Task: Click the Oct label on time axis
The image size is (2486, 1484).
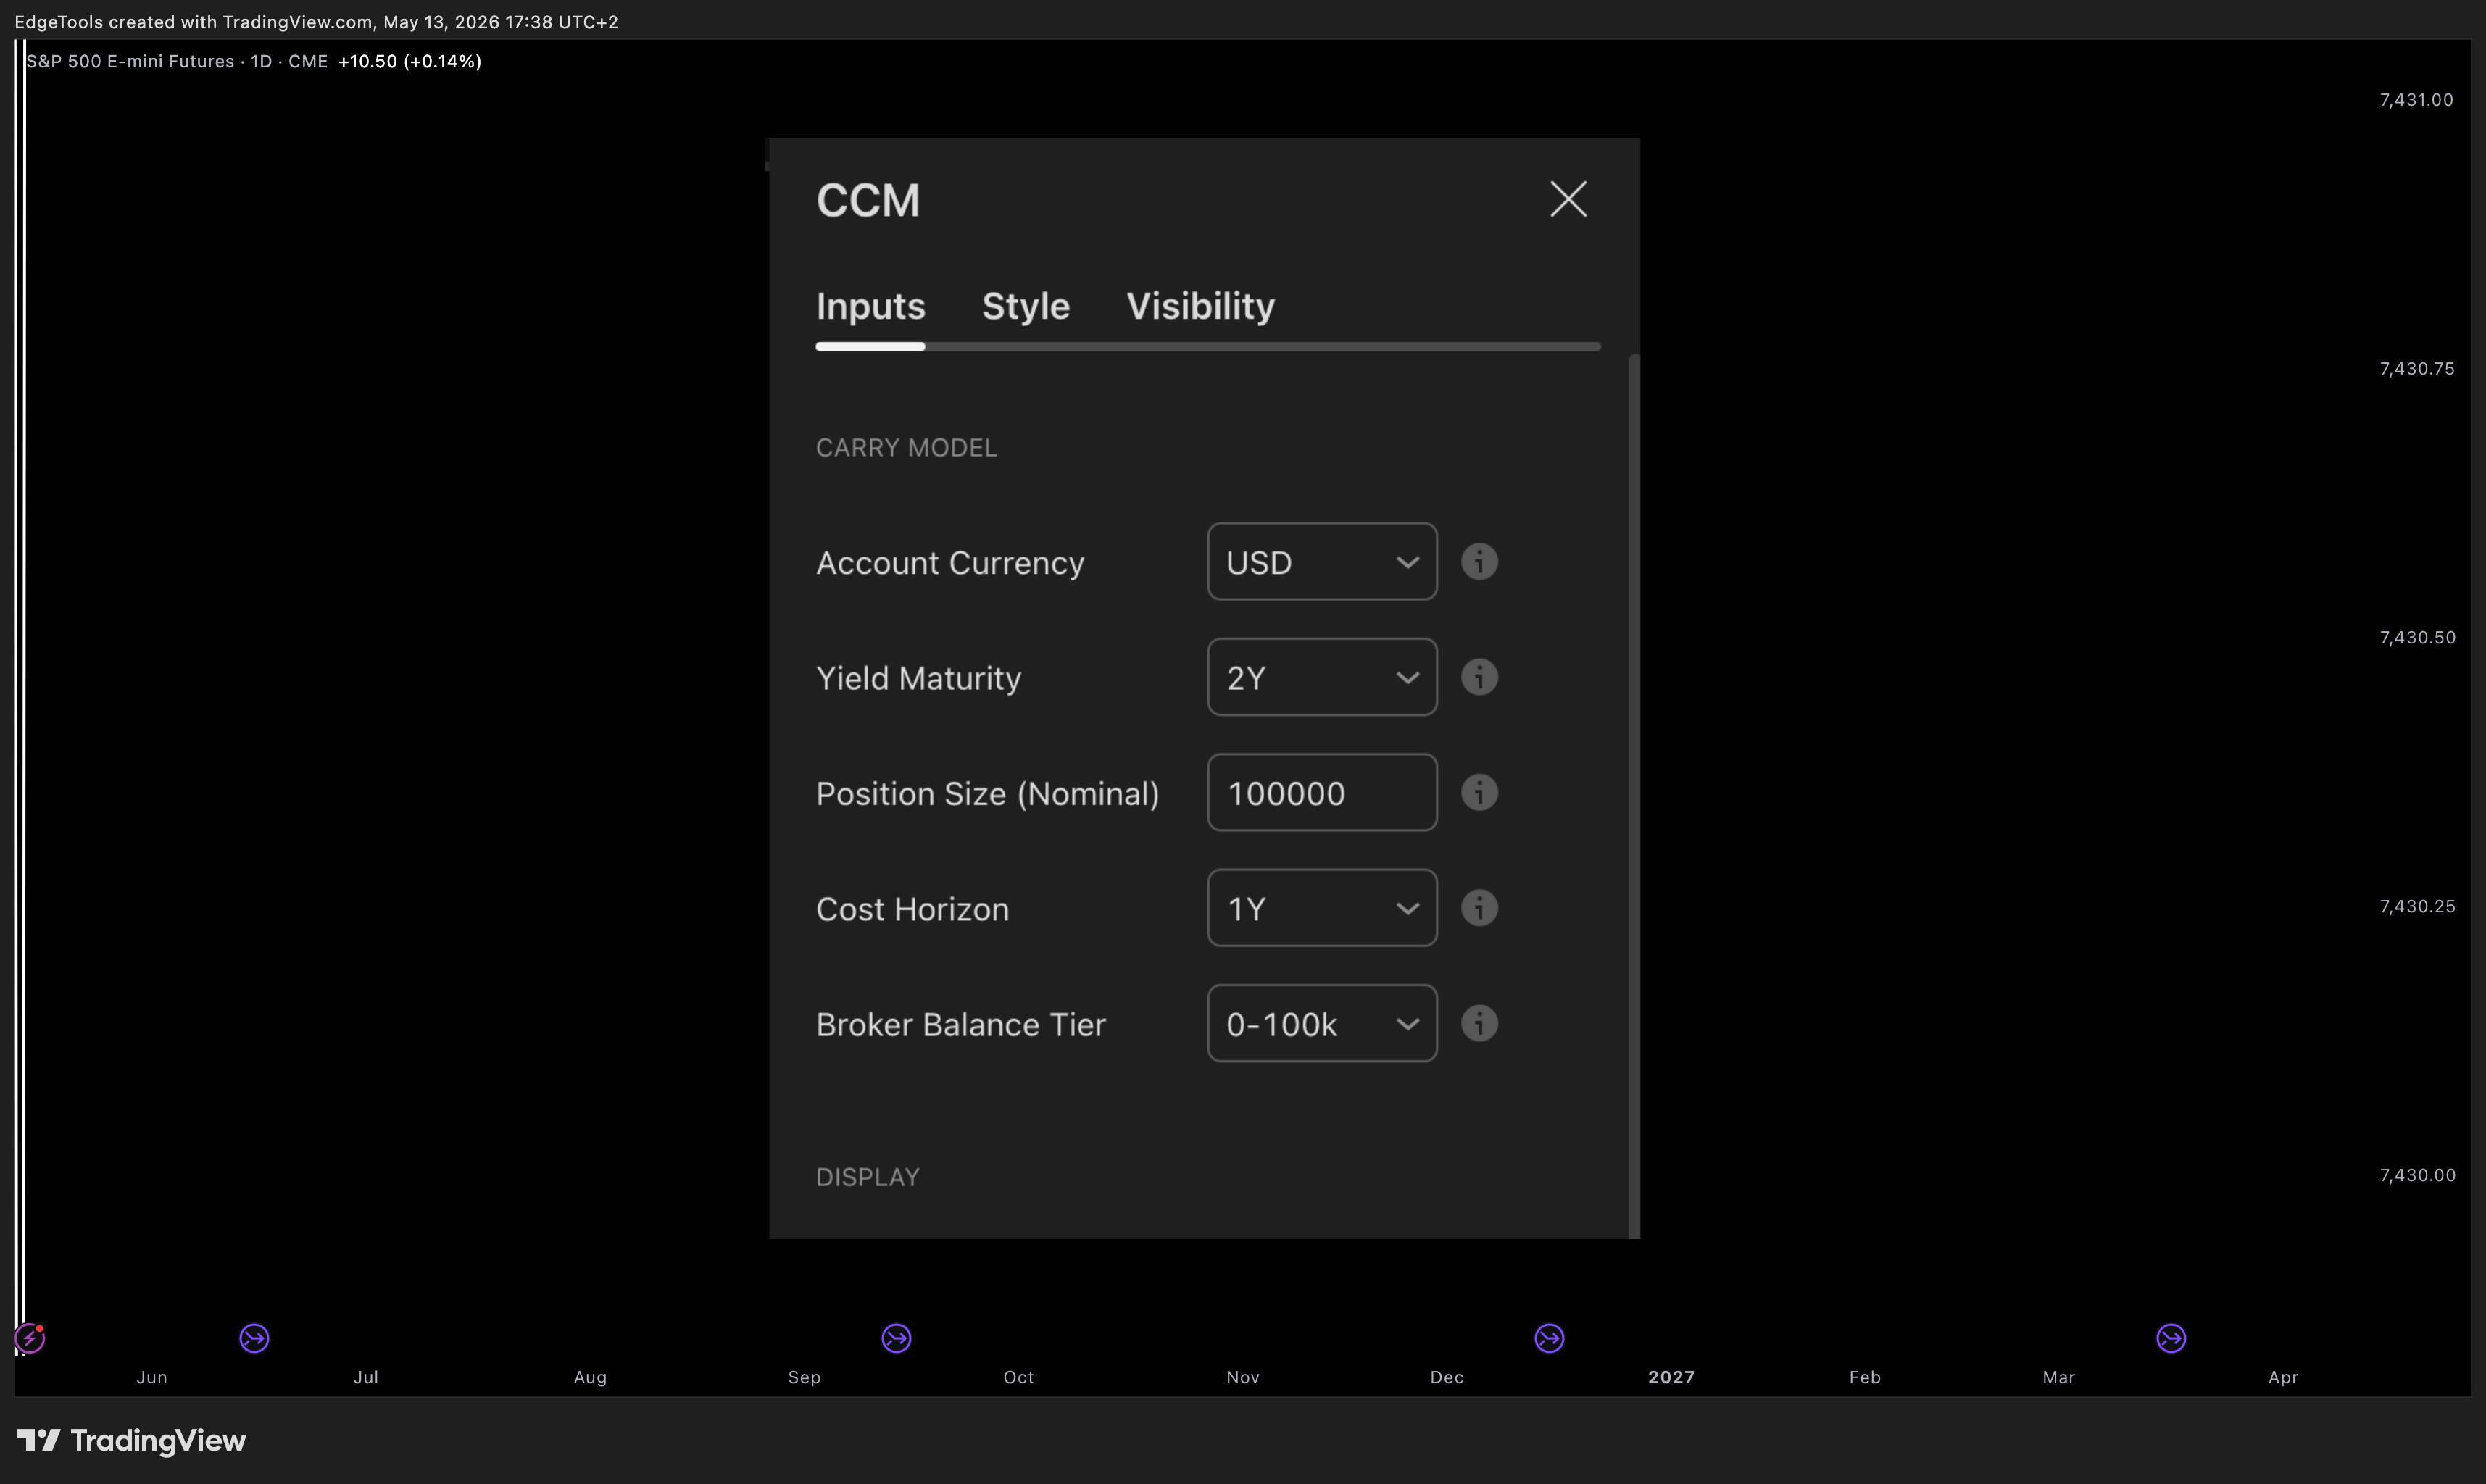Action: click(x=1018, y=1377)
